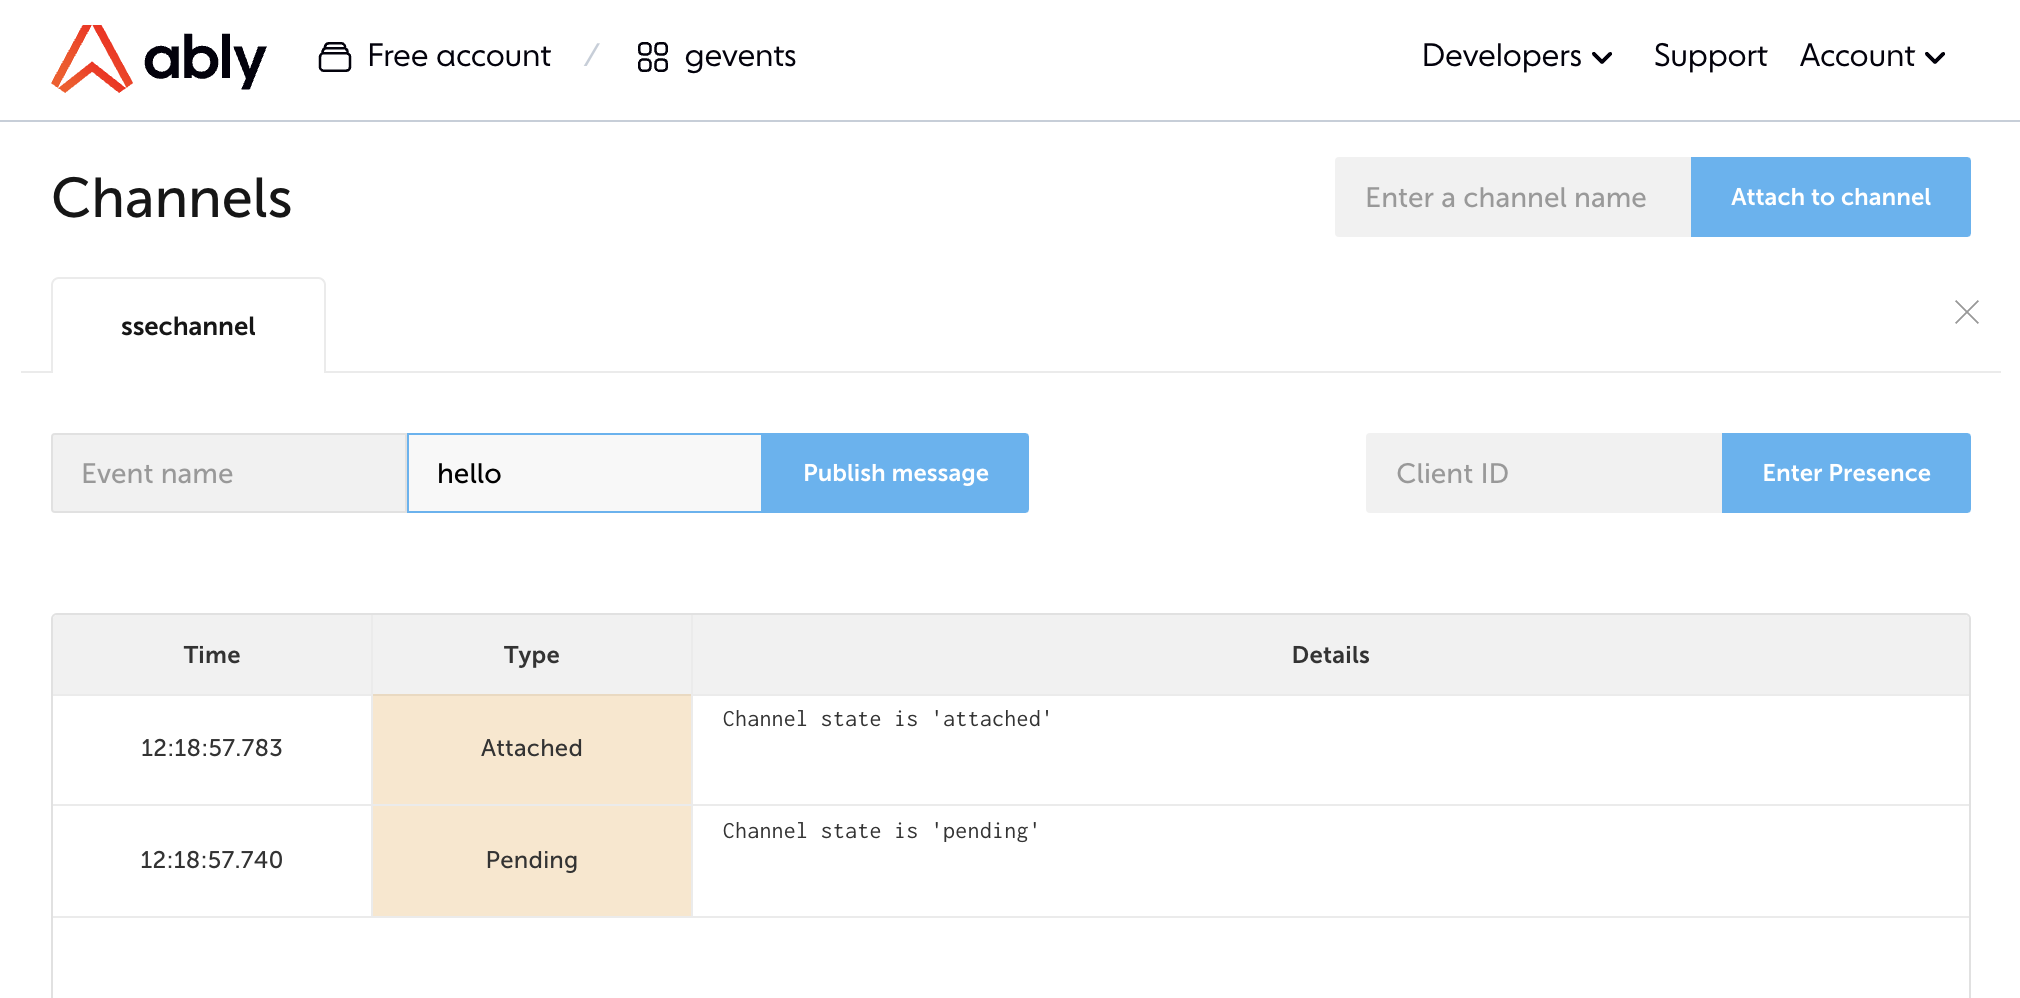Close the ssechannel panel with X
Image resolution: width=2020 pixels, height=998 pixels.
coord(1966,312)
